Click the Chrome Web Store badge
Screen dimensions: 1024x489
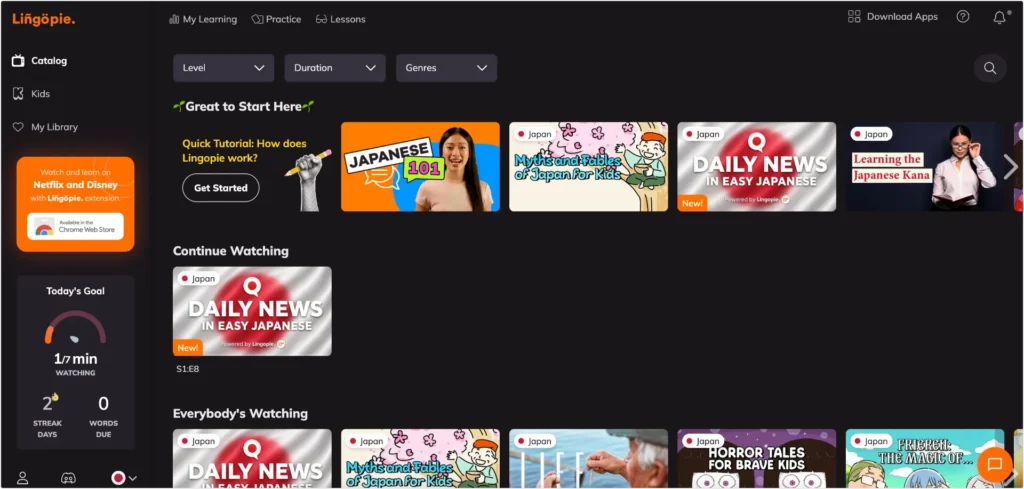[x=75, y=227]
